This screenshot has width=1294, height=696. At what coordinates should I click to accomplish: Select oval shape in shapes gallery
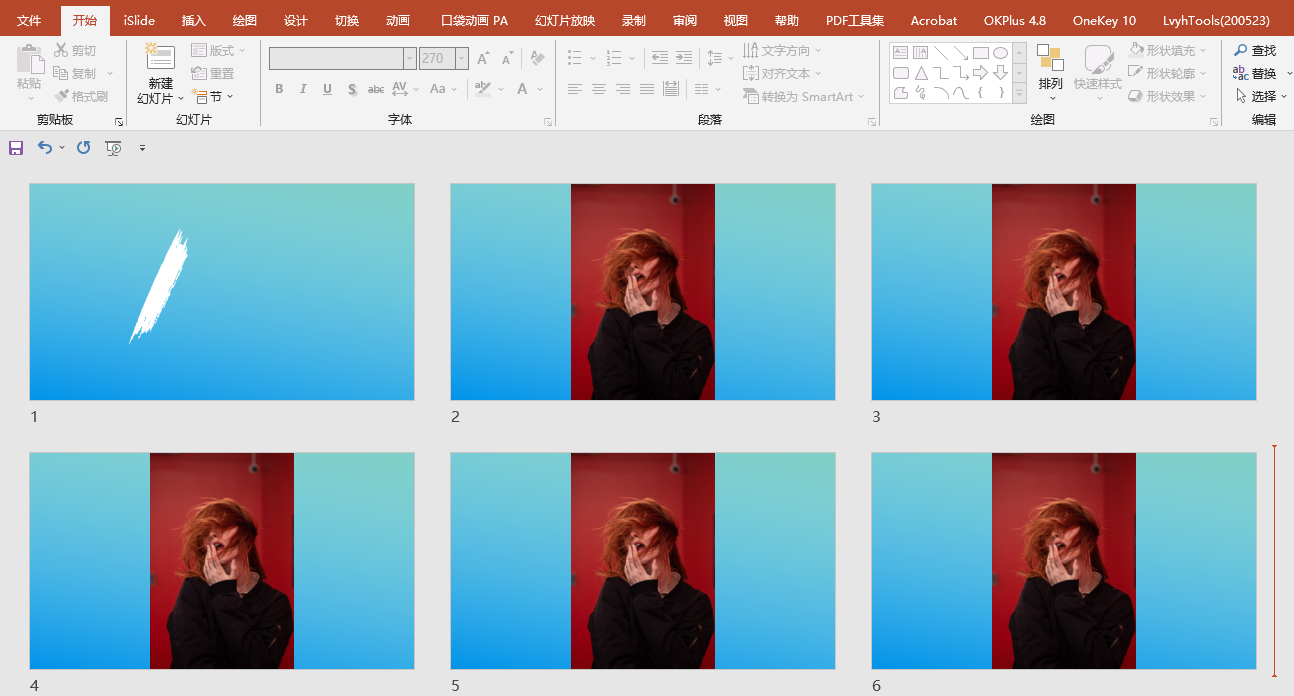[1000, 53]
